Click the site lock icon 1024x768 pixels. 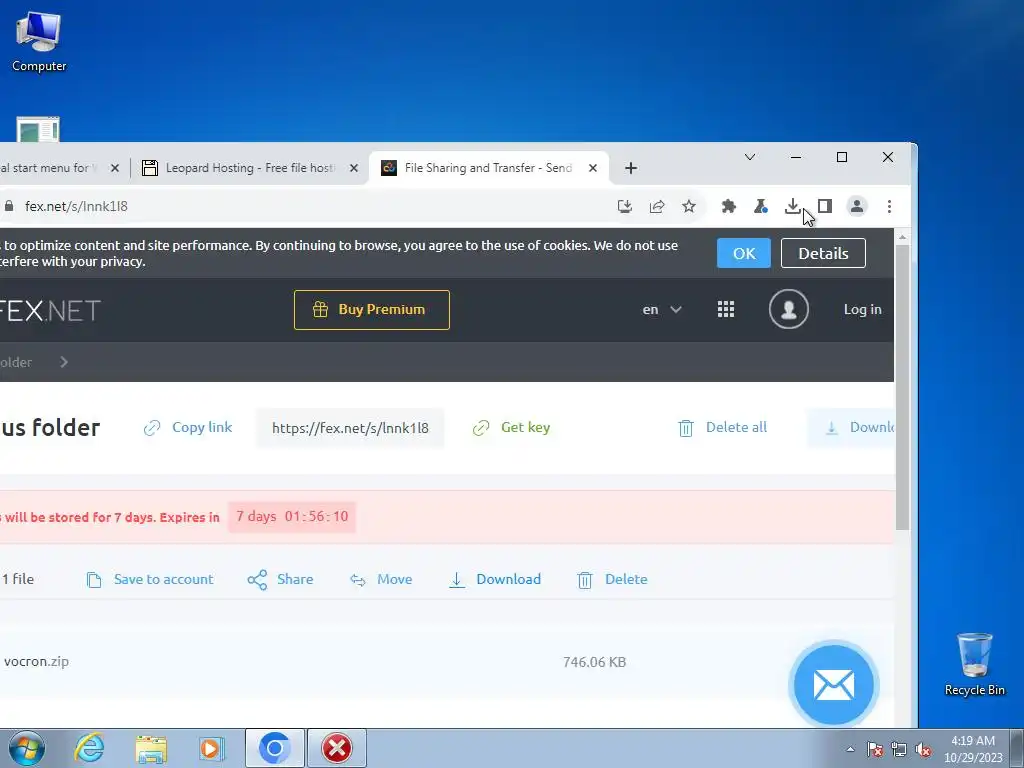coord(8,206)
